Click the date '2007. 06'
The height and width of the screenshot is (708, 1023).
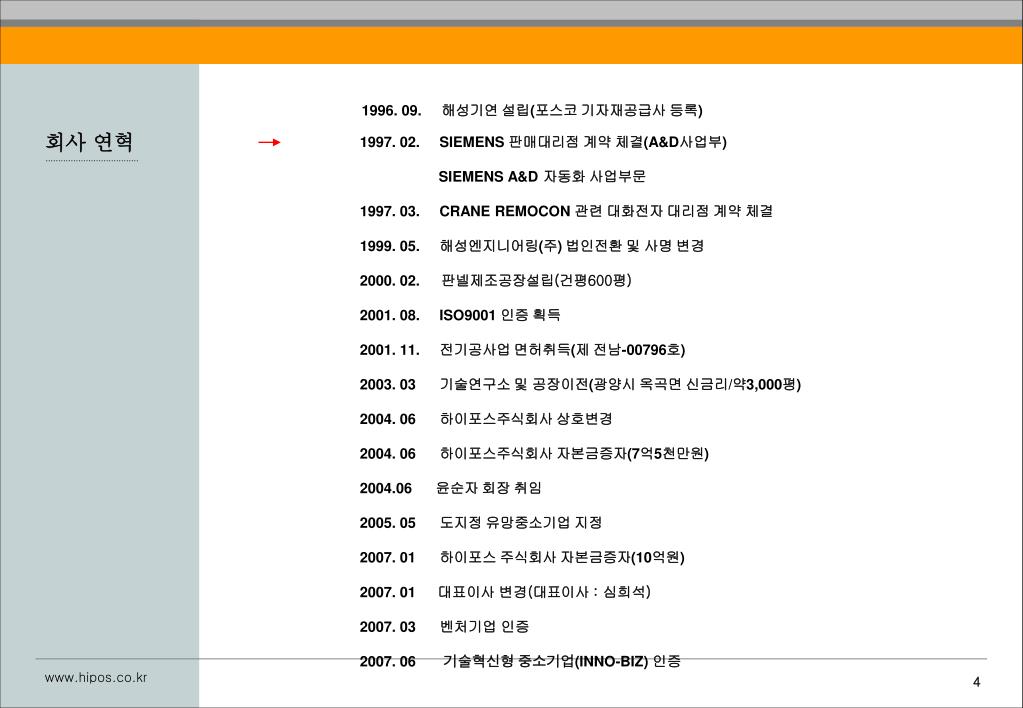click(x=388, y=661)
